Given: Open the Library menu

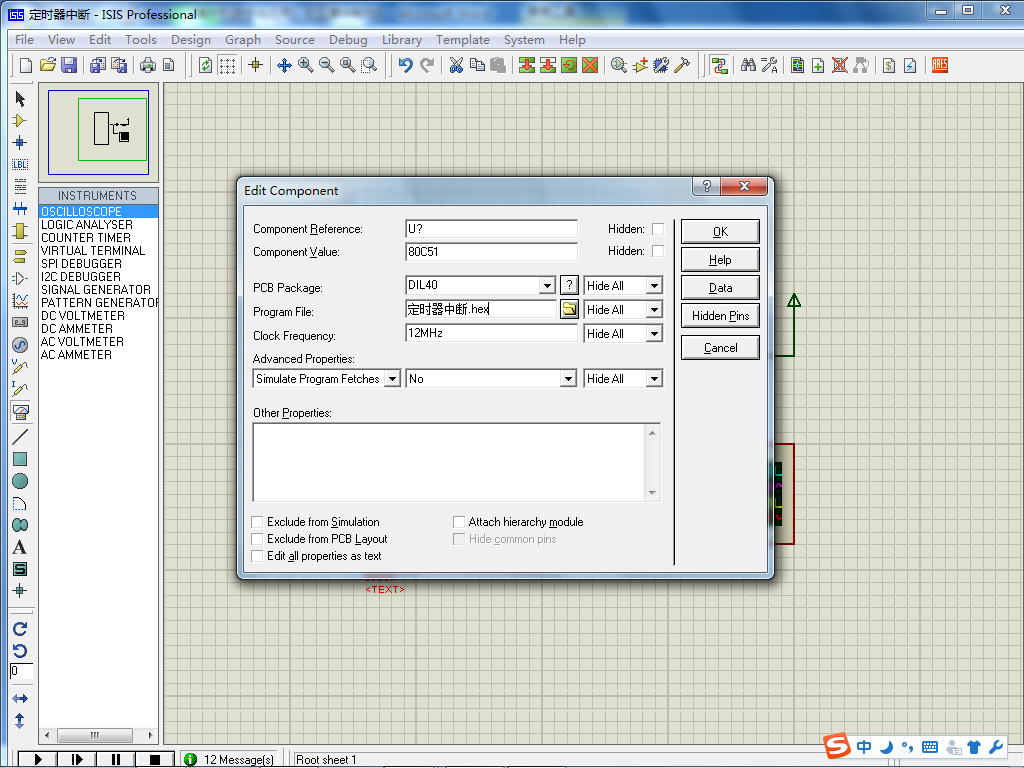Looking at the screenshot, I should pos(401,40).
